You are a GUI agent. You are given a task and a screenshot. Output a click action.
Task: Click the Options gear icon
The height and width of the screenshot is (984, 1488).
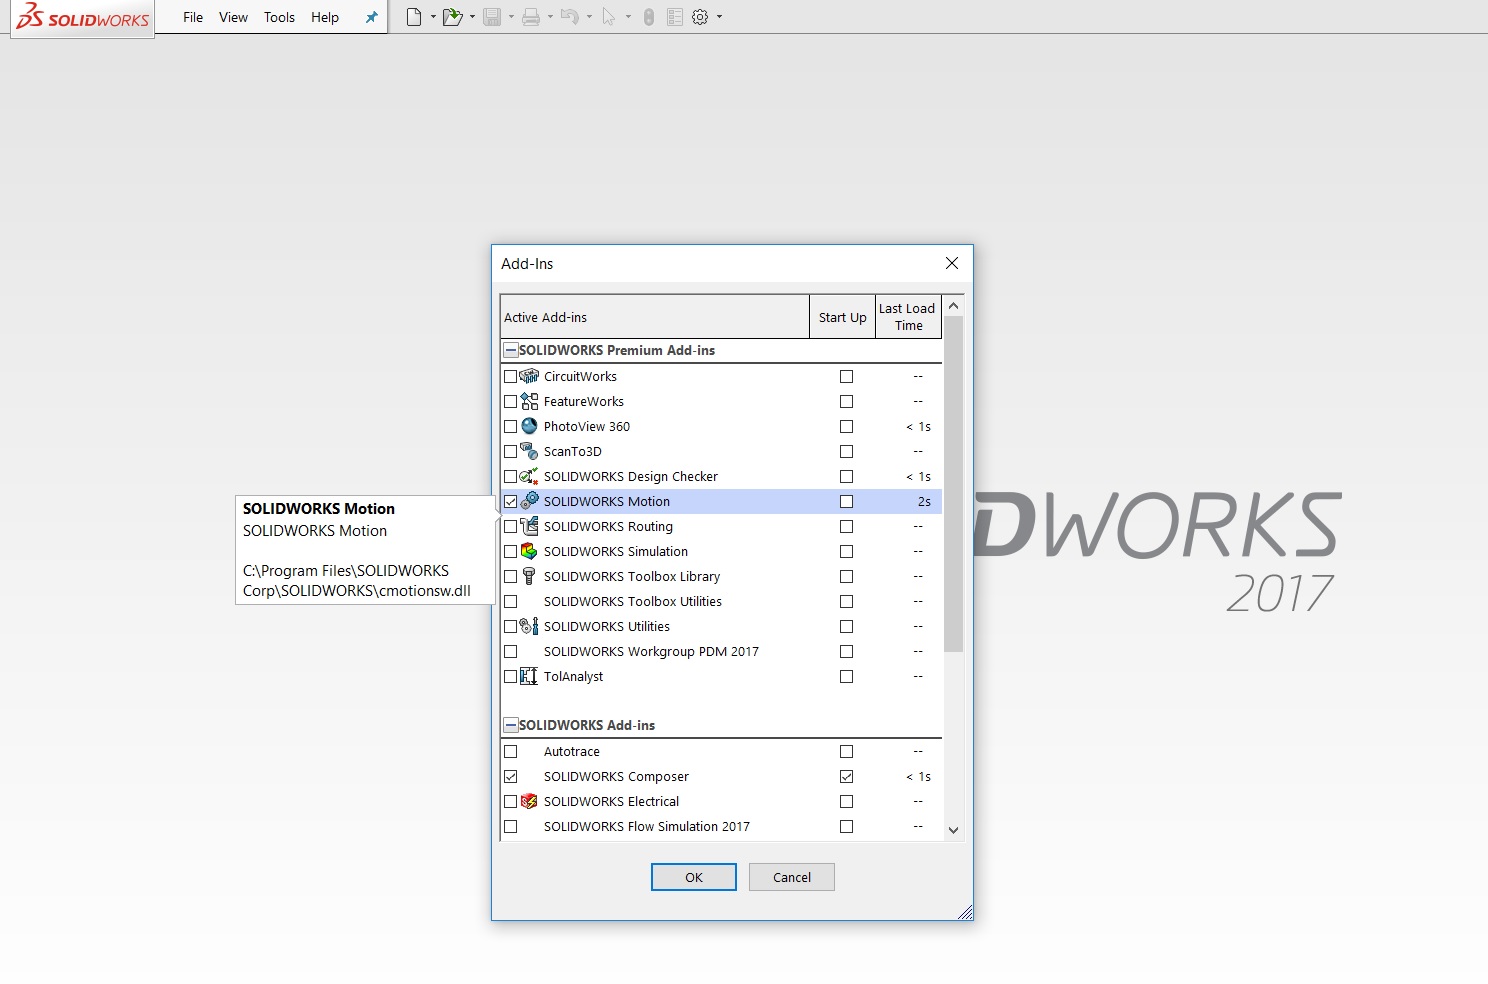tap(700, 17)
